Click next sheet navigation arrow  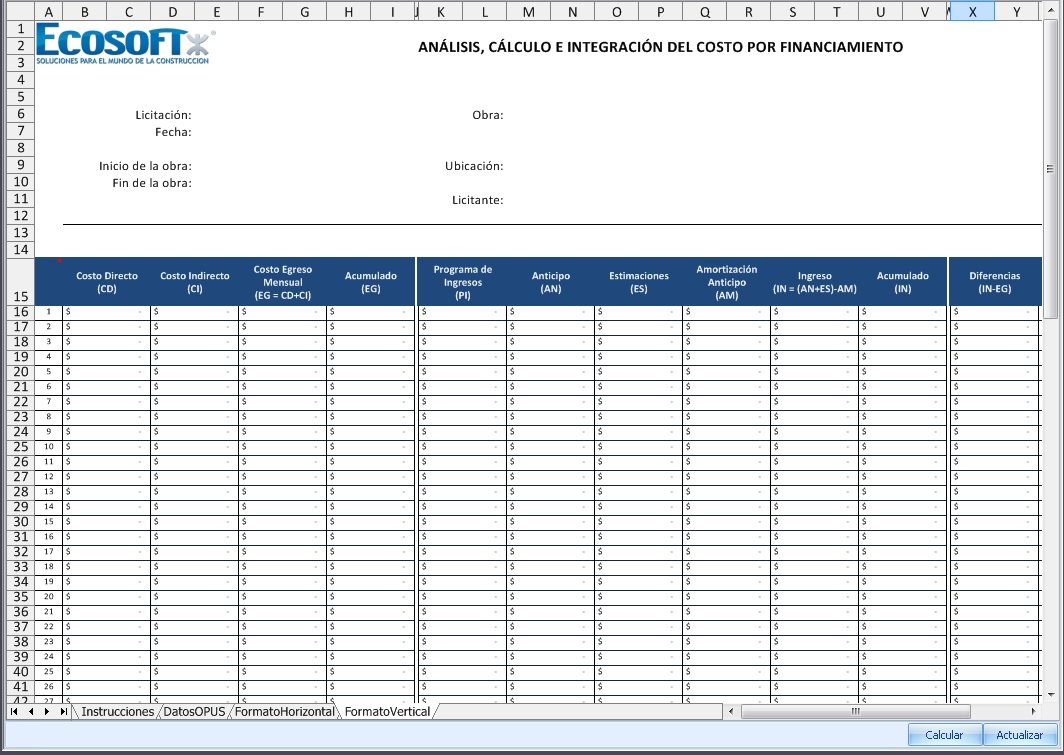tap(47, 712)
